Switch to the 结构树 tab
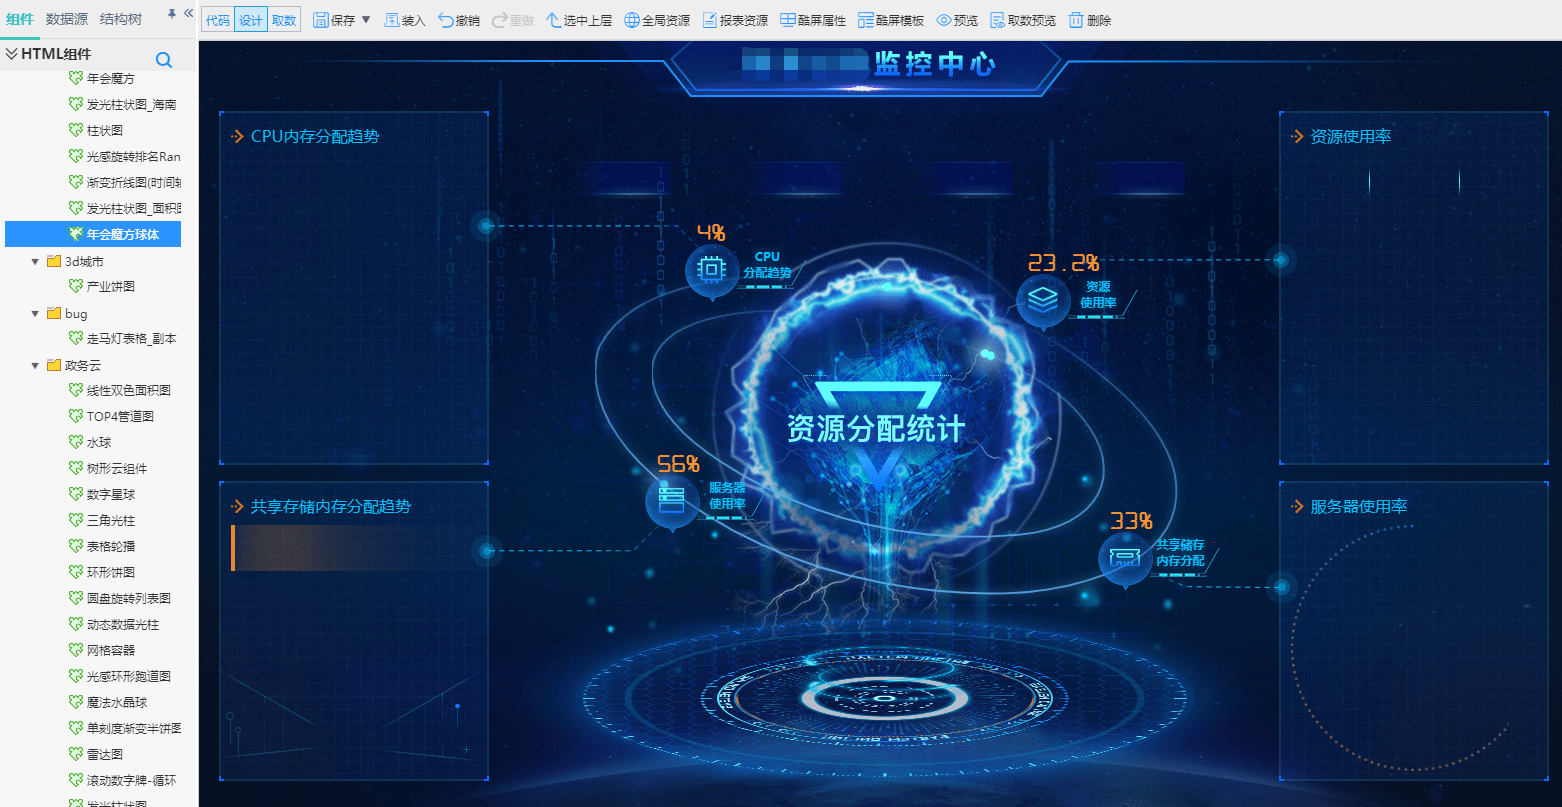 121,19
